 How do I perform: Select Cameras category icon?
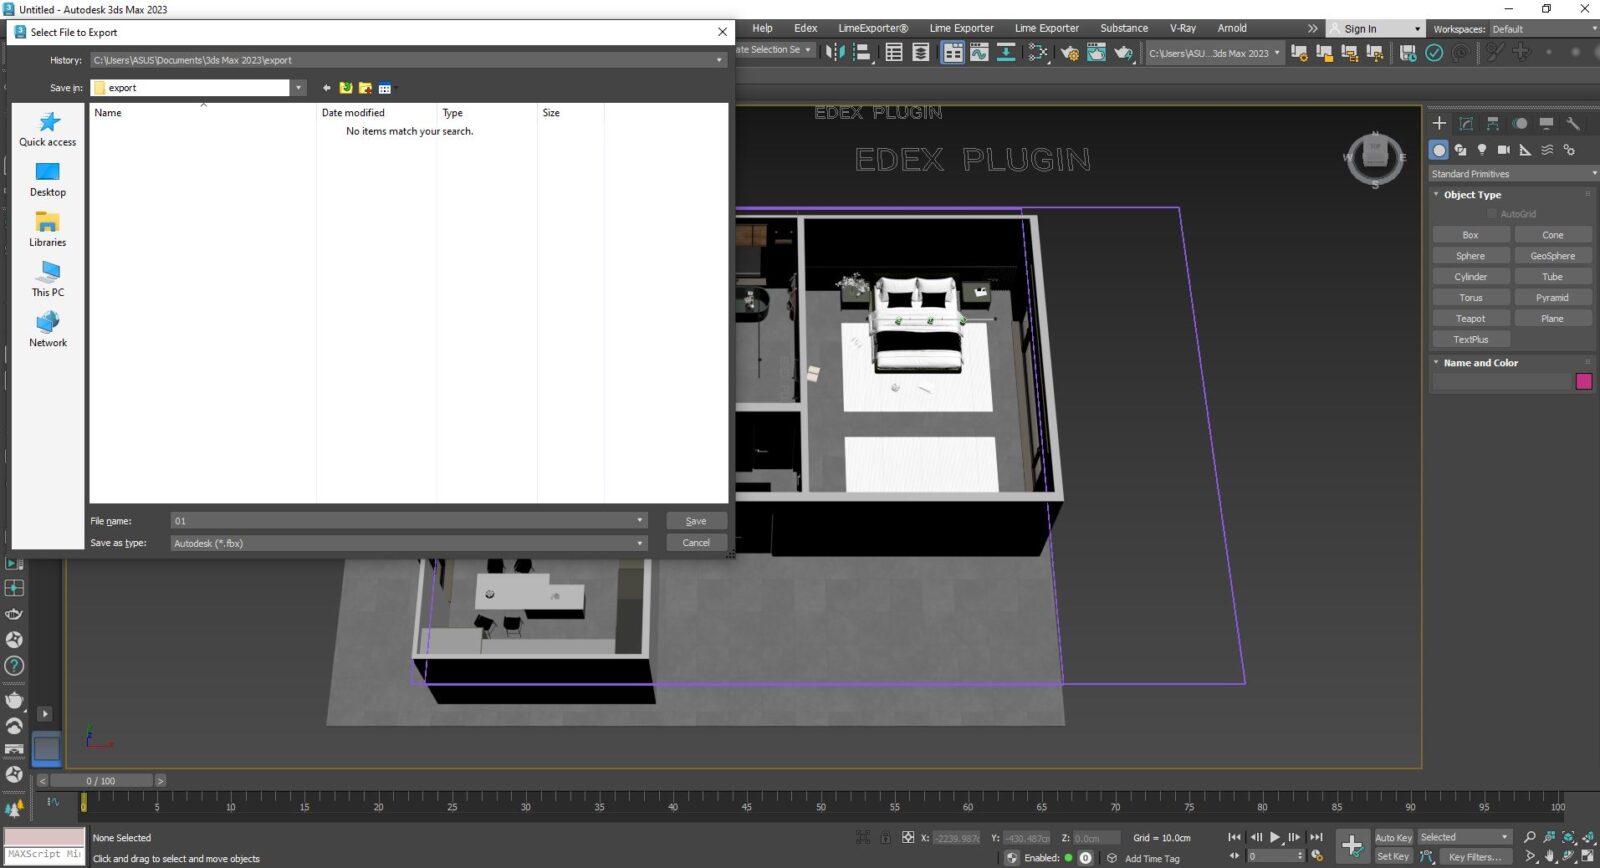pos(1504,150)
